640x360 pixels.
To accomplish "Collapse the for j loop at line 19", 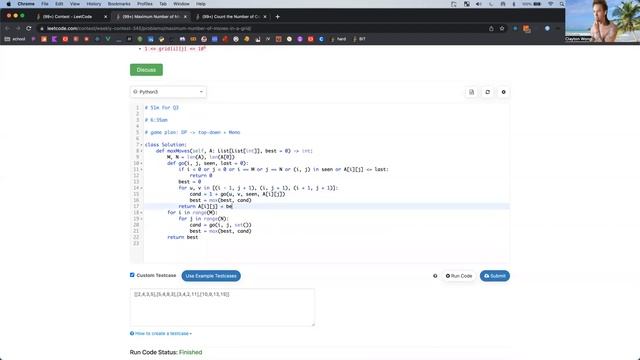I will (x=142, y=219).
